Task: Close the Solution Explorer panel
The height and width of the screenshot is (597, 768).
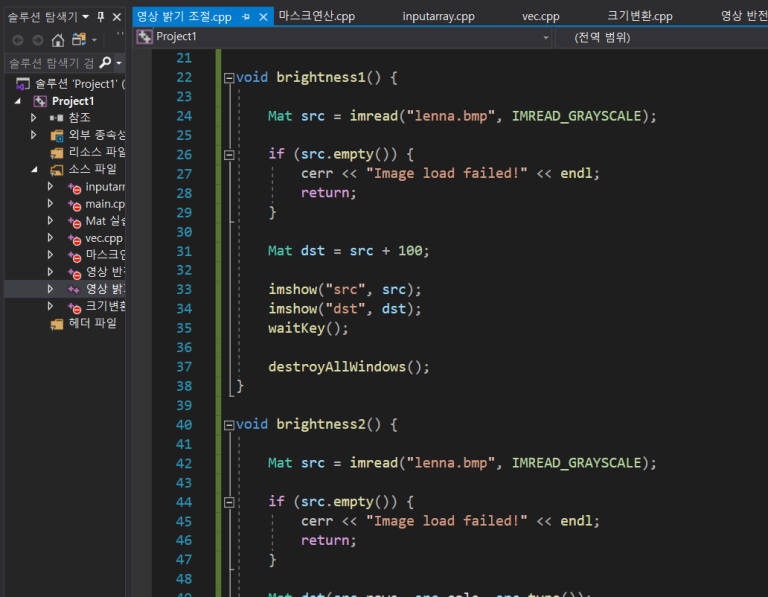Action: pyautogui.click(x=117, y=17)
